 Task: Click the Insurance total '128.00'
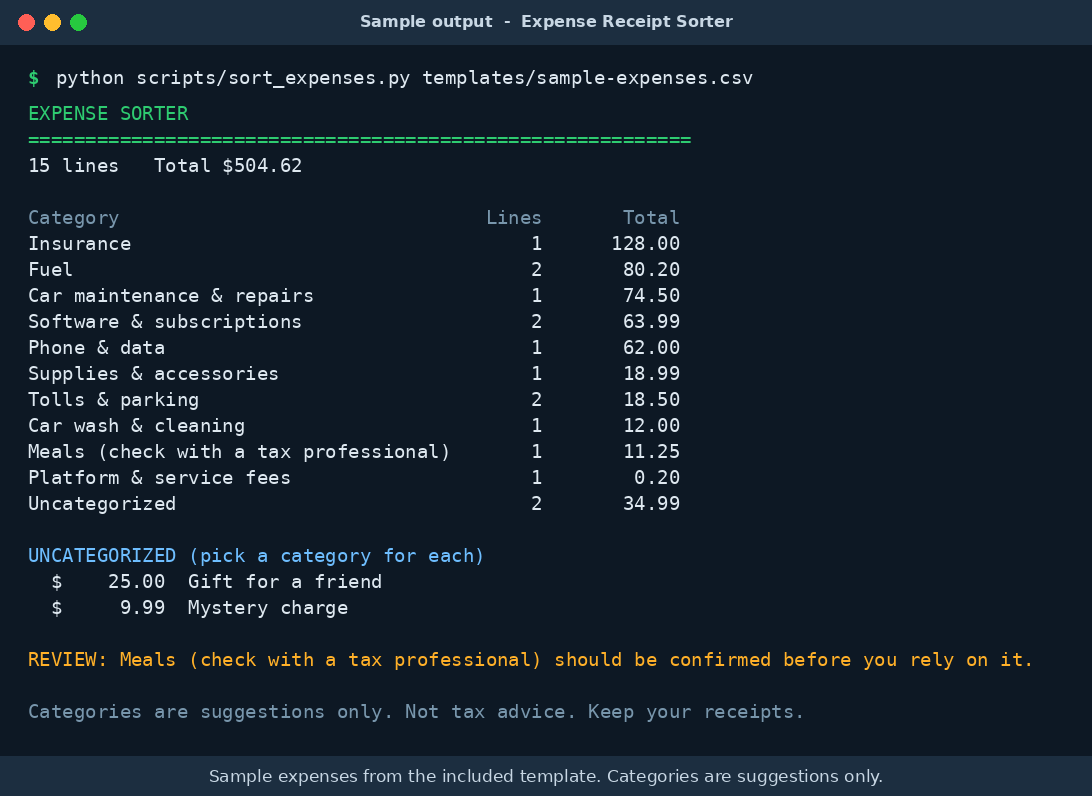pos(646,244)
